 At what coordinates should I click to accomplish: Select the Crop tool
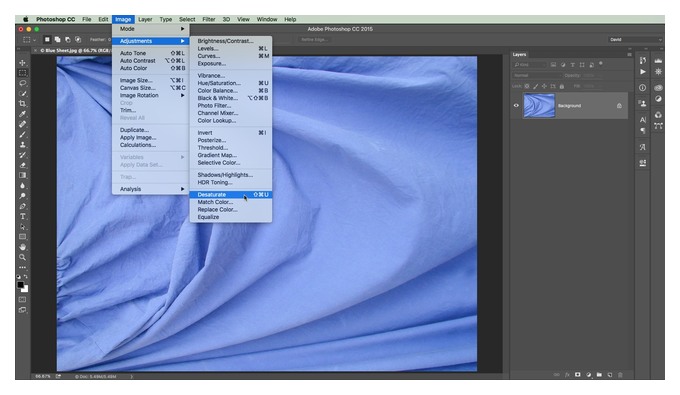[23, 104]
